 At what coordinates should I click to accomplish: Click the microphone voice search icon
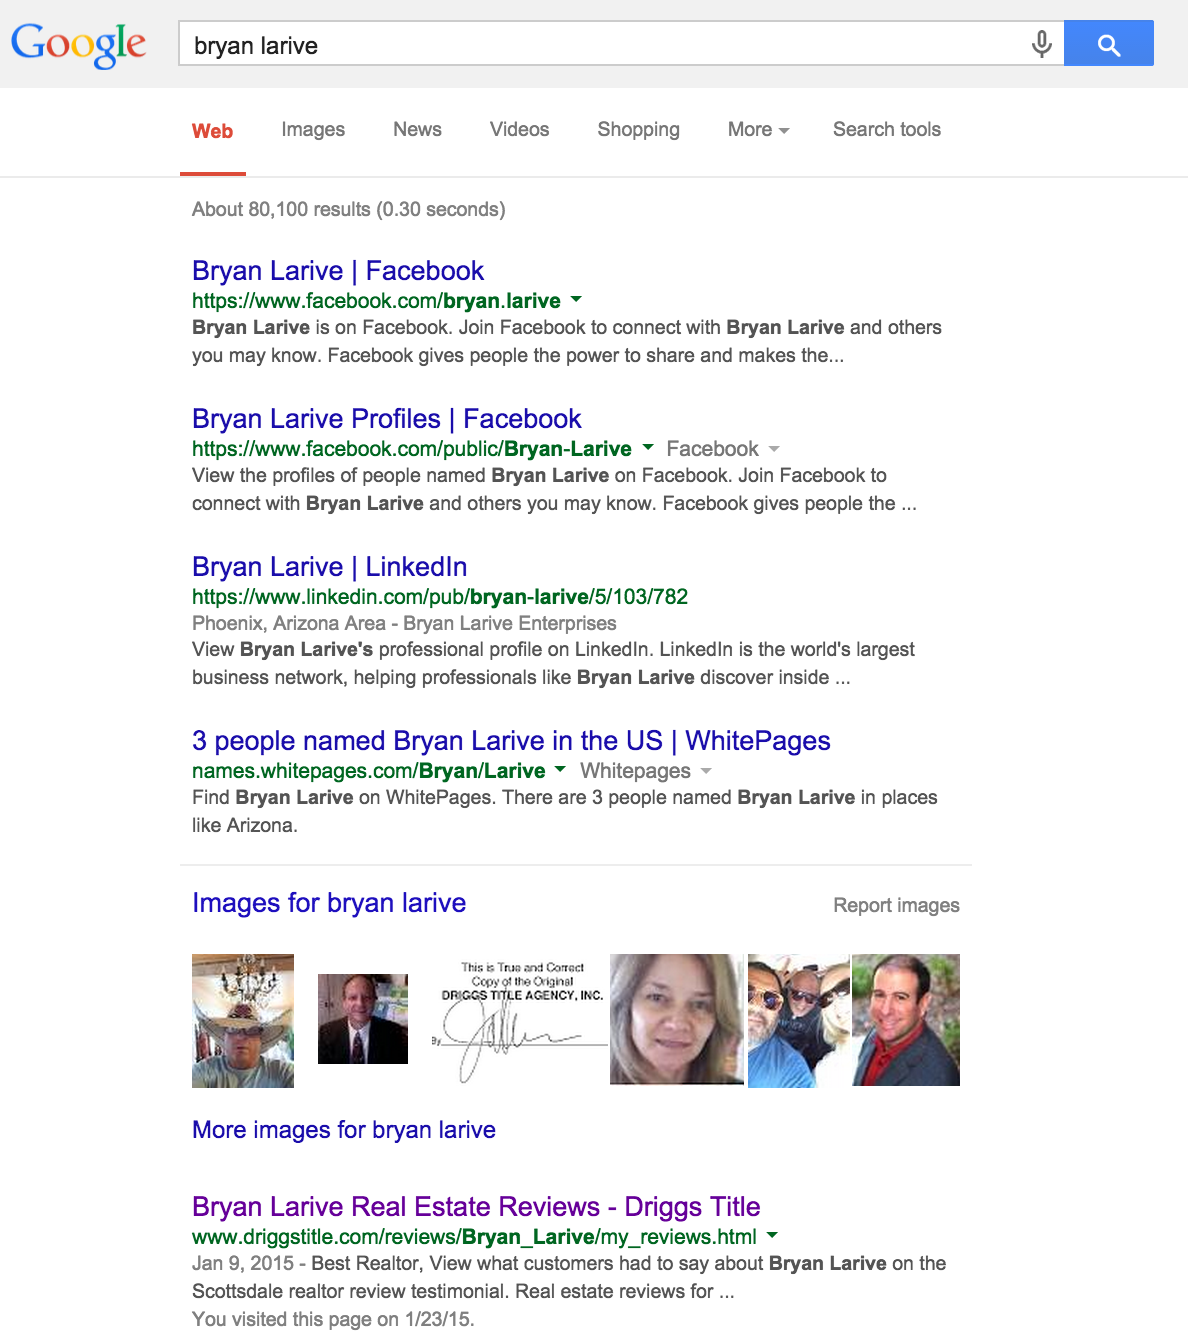[x=1041, y=44]
